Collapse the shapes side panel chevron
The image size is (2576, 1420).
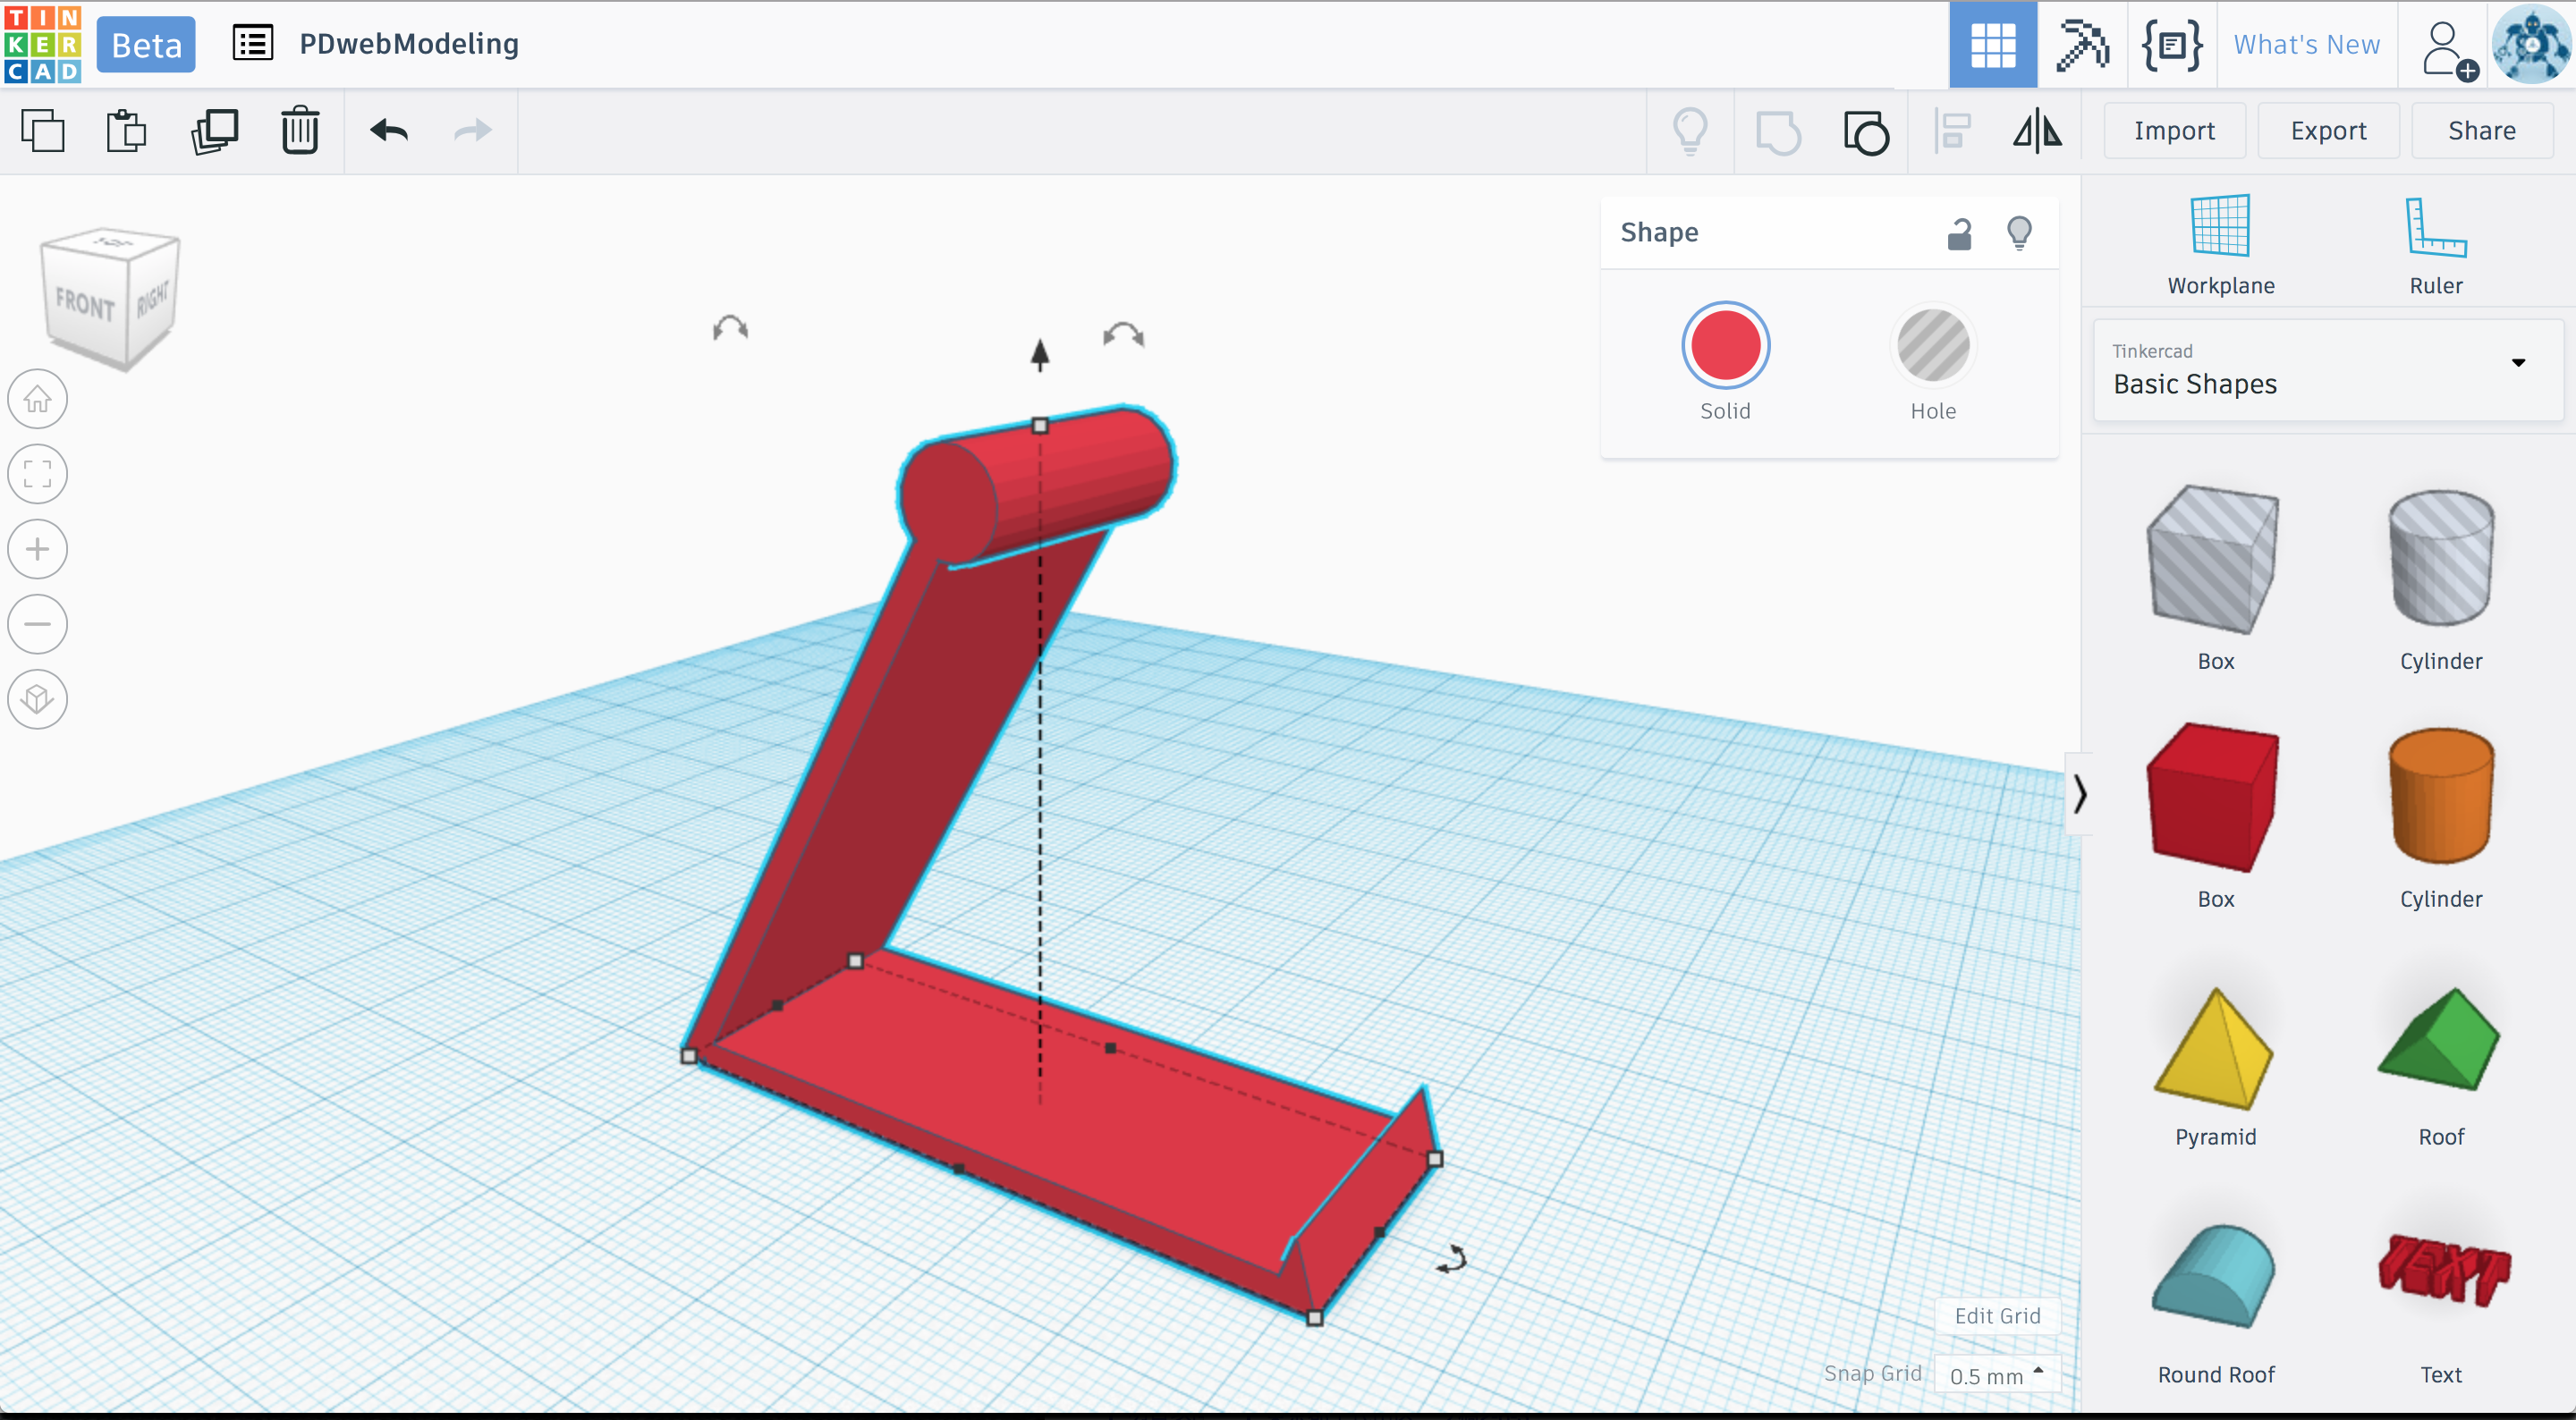2079,794
